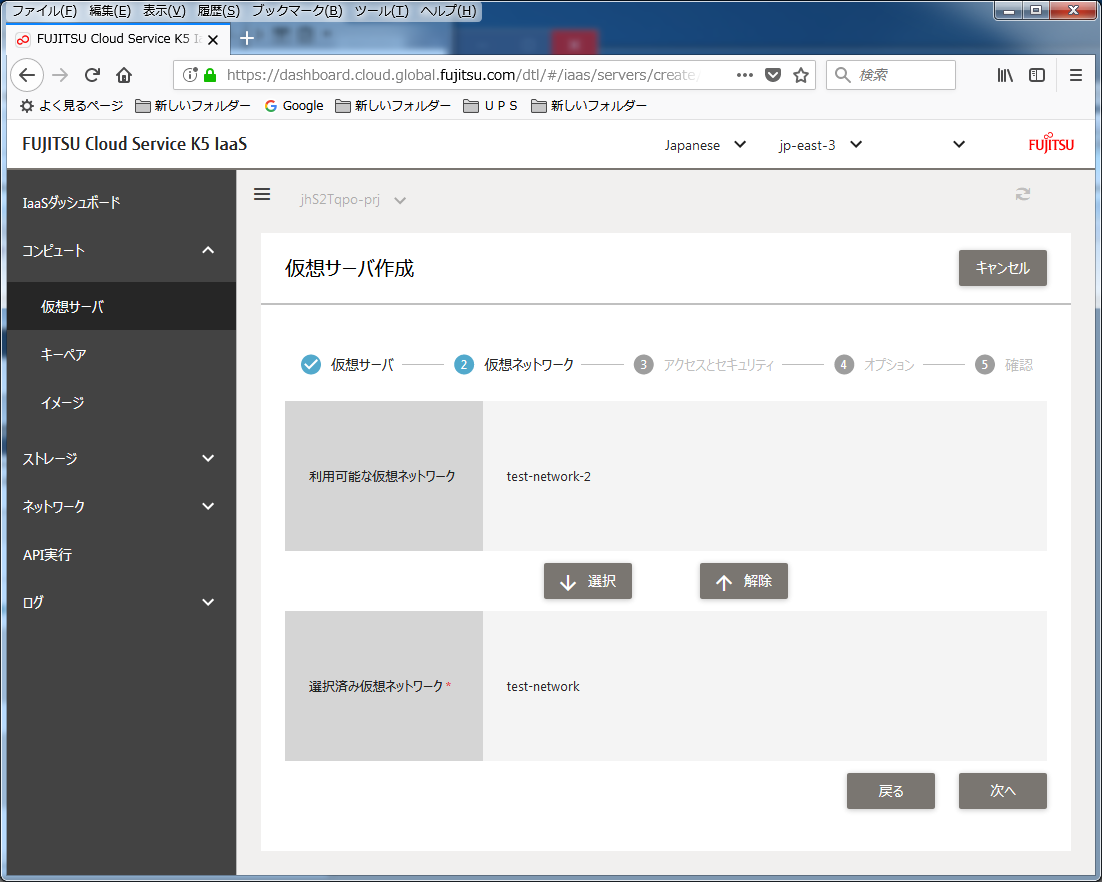
Task: Click the green padlock security icon
Action: 209,74
